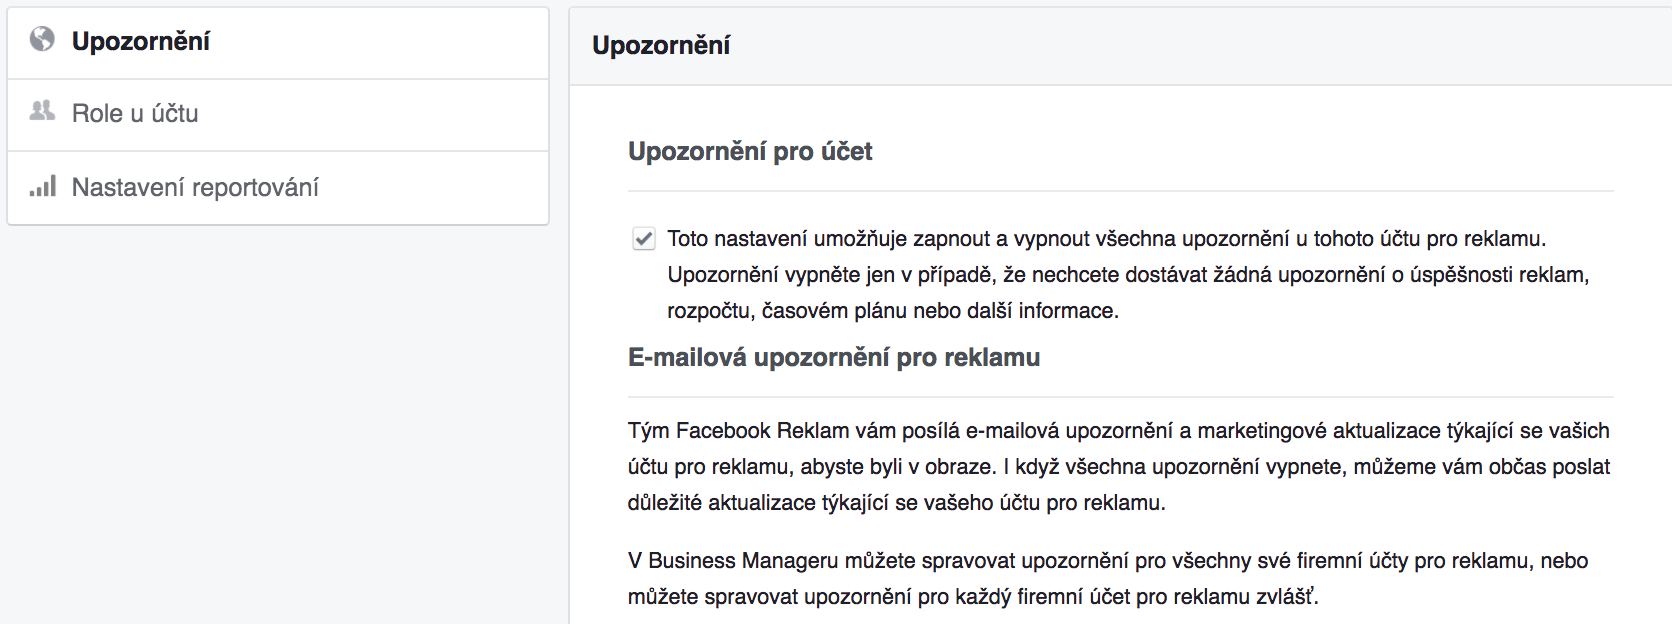Image resolution: width=1672 pixels, height=624 pixels.
Task: Click the bar chart icon for Nastavení reportování
Action: coord(42,186)
